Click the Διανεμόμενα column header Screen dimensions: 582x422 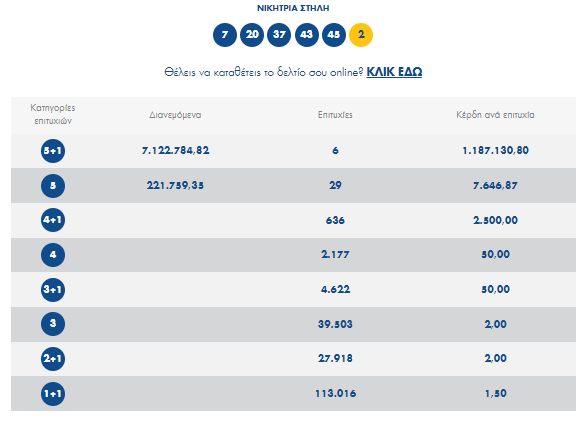175,115
